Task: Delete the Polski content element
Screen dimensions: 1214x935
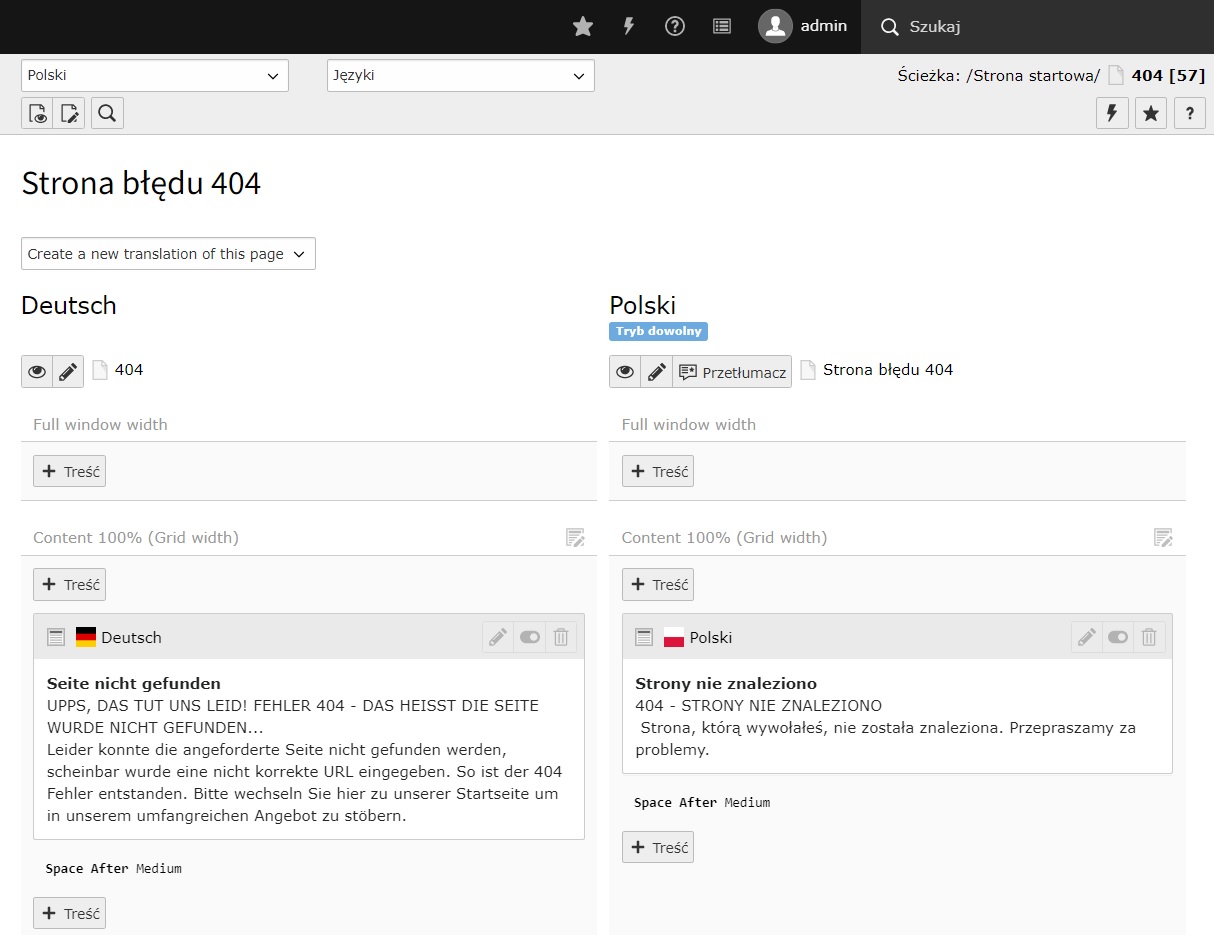Action: 1149,637
